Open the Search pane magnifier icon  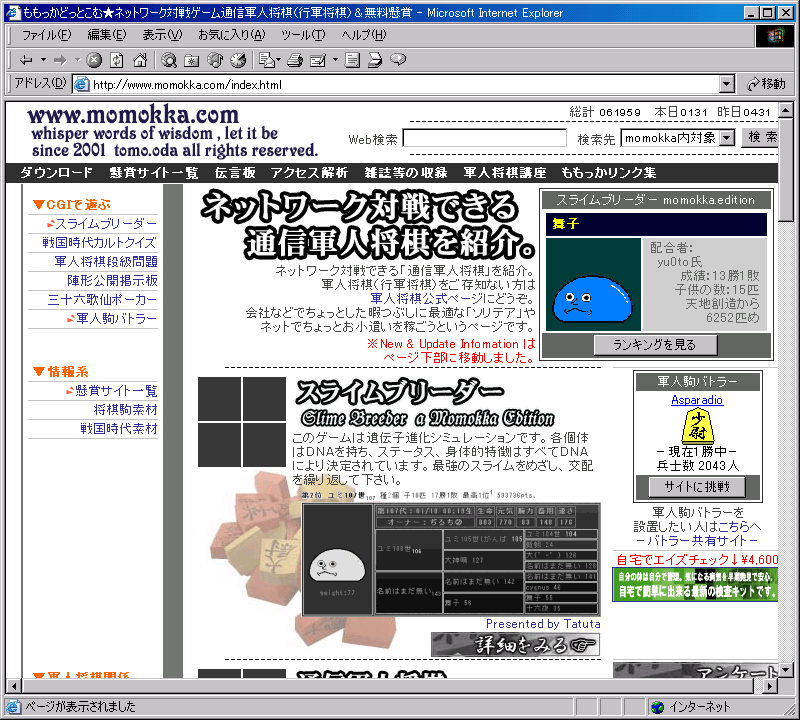click(x=169, y=60)
